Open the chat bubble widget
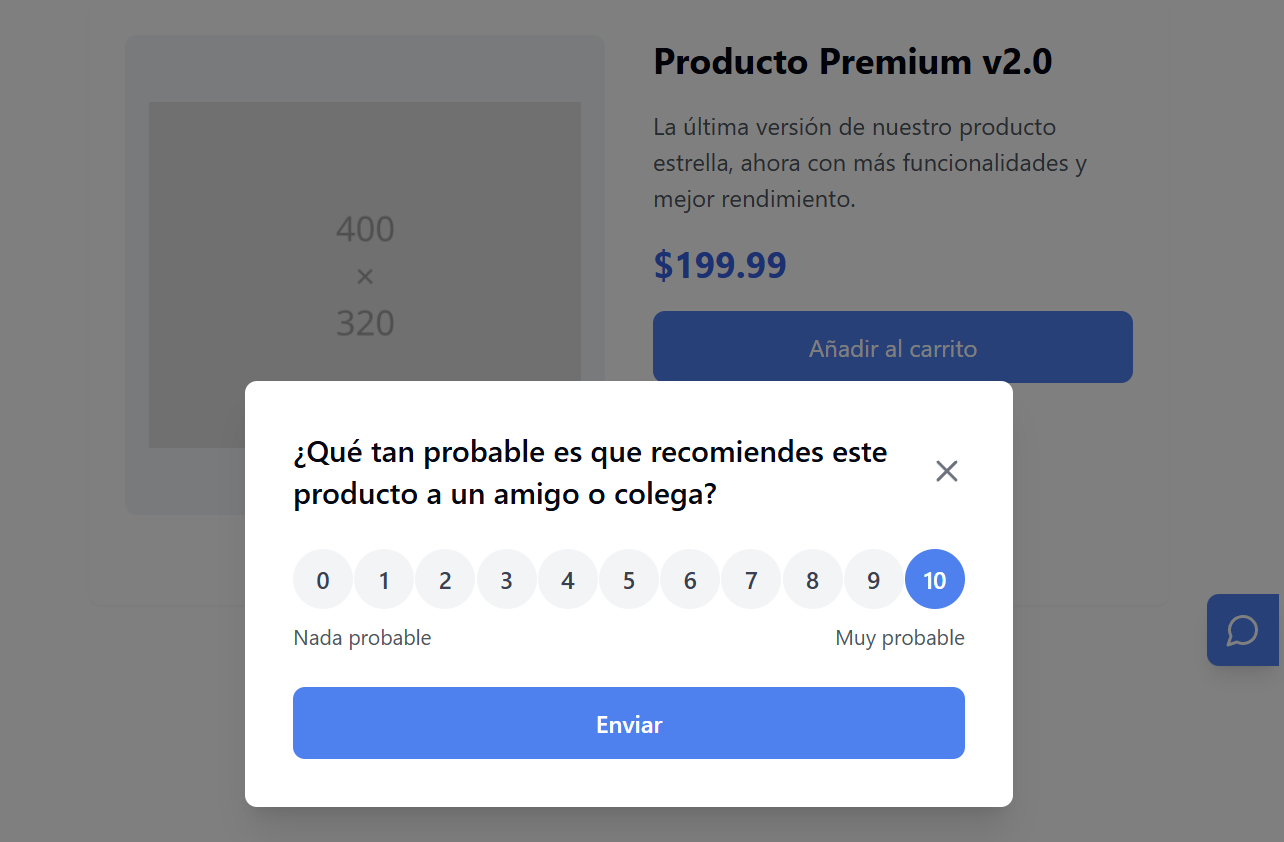This screenshot has width=1284, height=842. [1242, 630]
